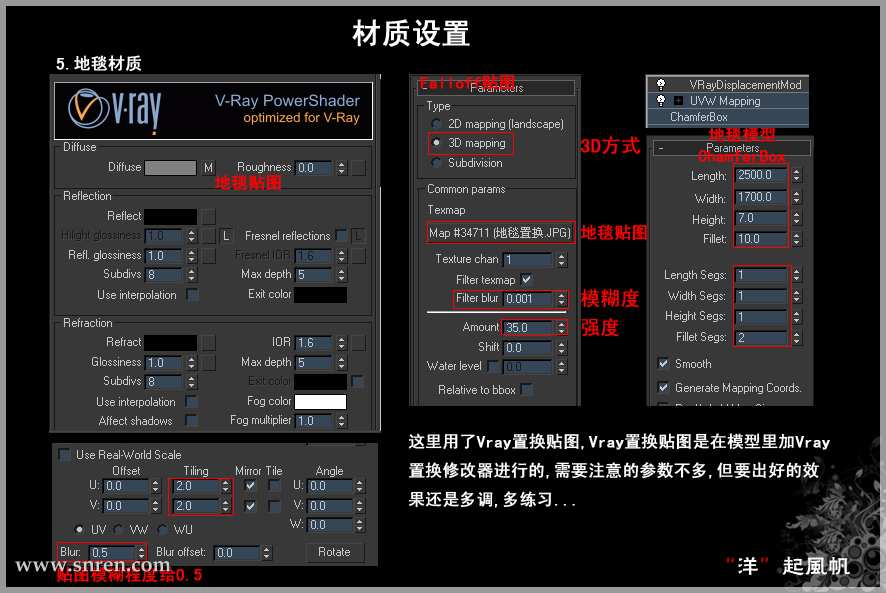Select 3D mapping radio button

pos(436,143)
